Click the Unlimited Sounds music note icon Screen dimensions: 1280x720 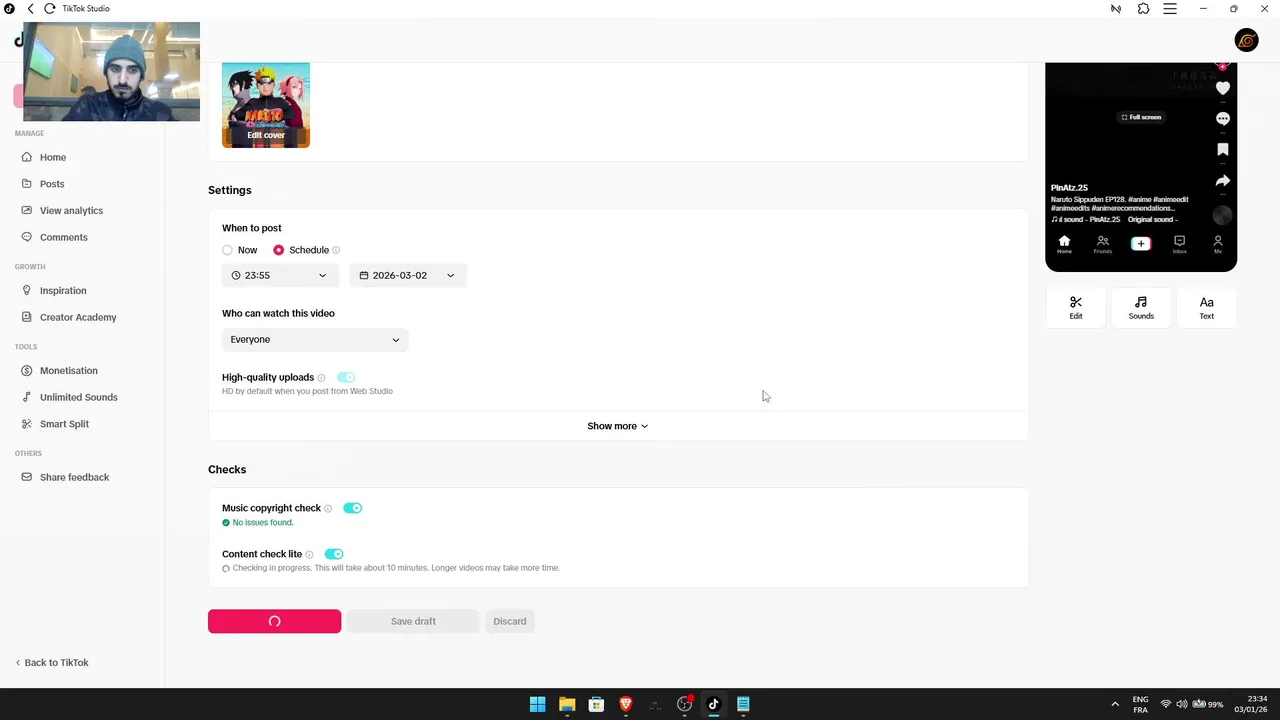27,397
